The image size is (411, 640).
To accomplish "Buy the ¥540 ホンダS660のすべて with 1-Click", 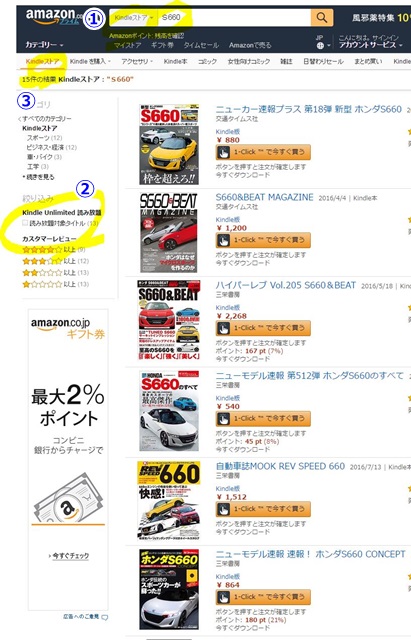I will point(263,419).
